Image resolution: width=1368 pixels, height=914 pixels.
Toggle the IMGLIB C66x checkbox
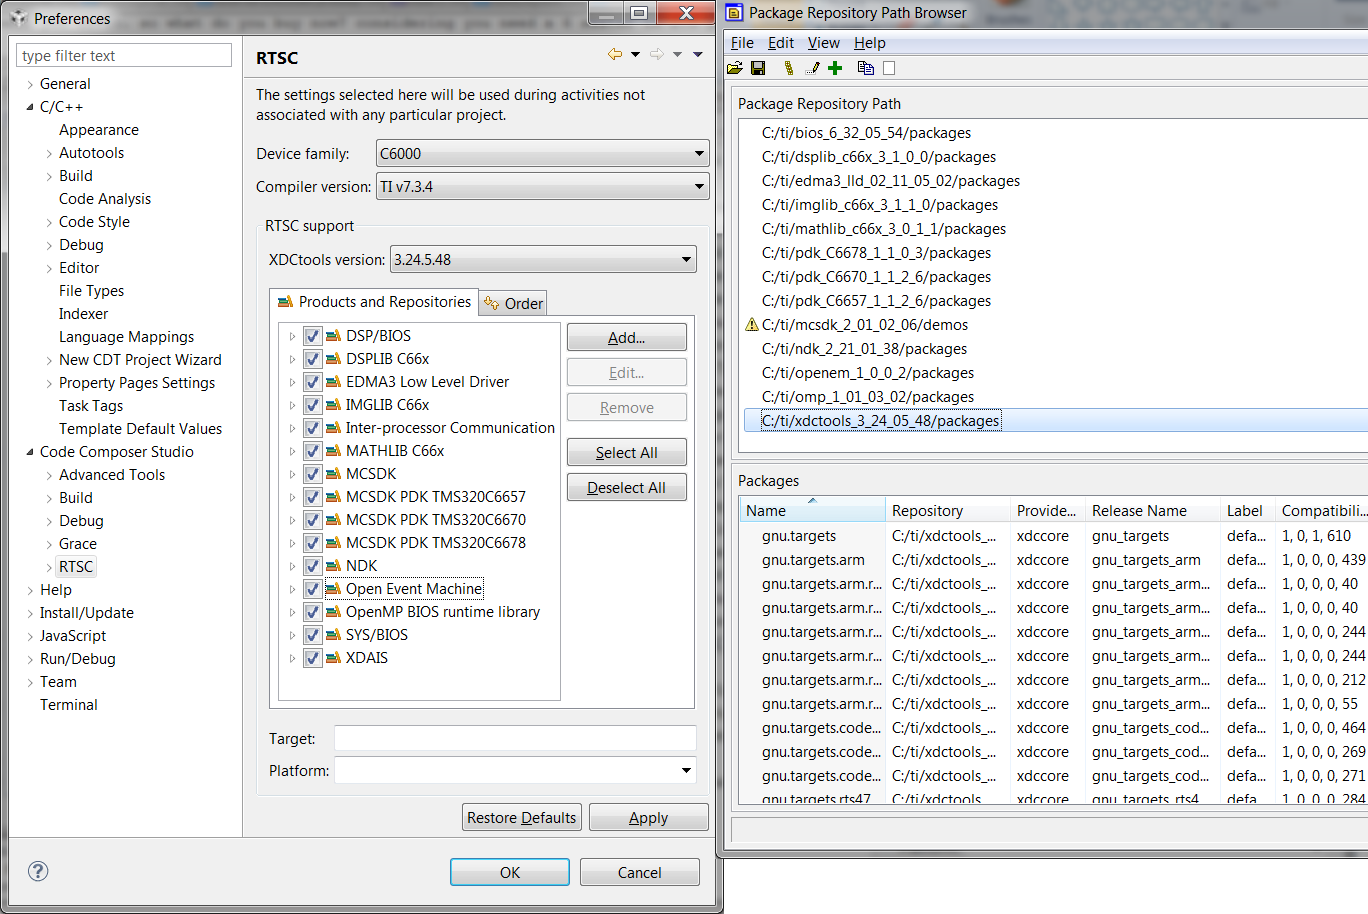pos(312,405)
